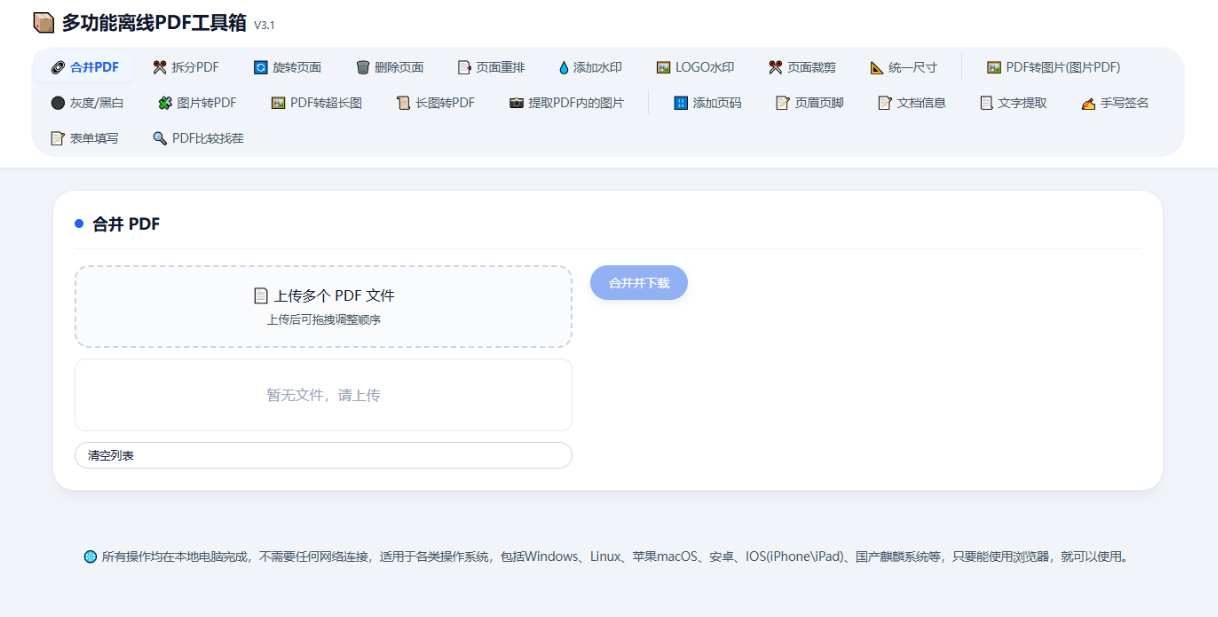Open the 旋转页面 rotate tool
Viewport: 1218px width, 617px height.
287,67
